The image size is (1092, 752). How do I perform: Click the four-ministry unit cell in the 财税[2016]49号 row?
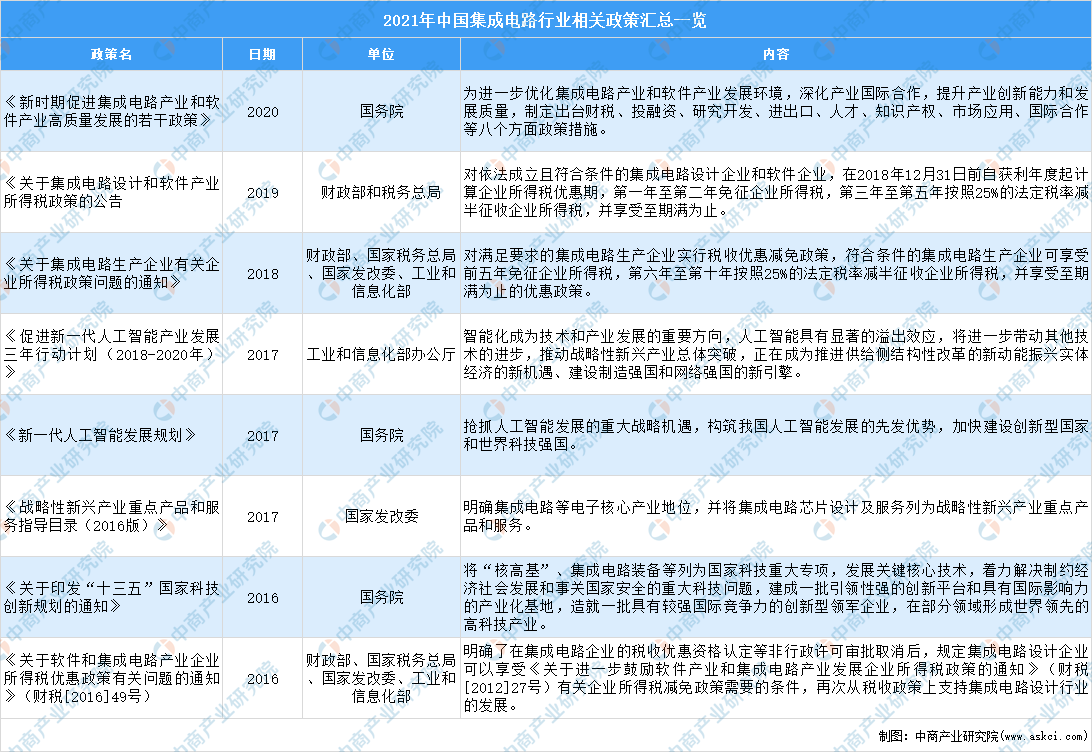point(381,678)
